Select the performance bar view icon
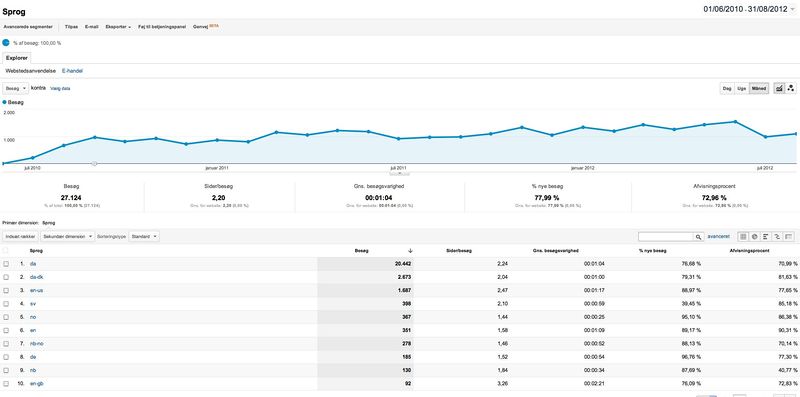Image resolution: width=800 pixels, height=397 pixels. pos(766,237)
